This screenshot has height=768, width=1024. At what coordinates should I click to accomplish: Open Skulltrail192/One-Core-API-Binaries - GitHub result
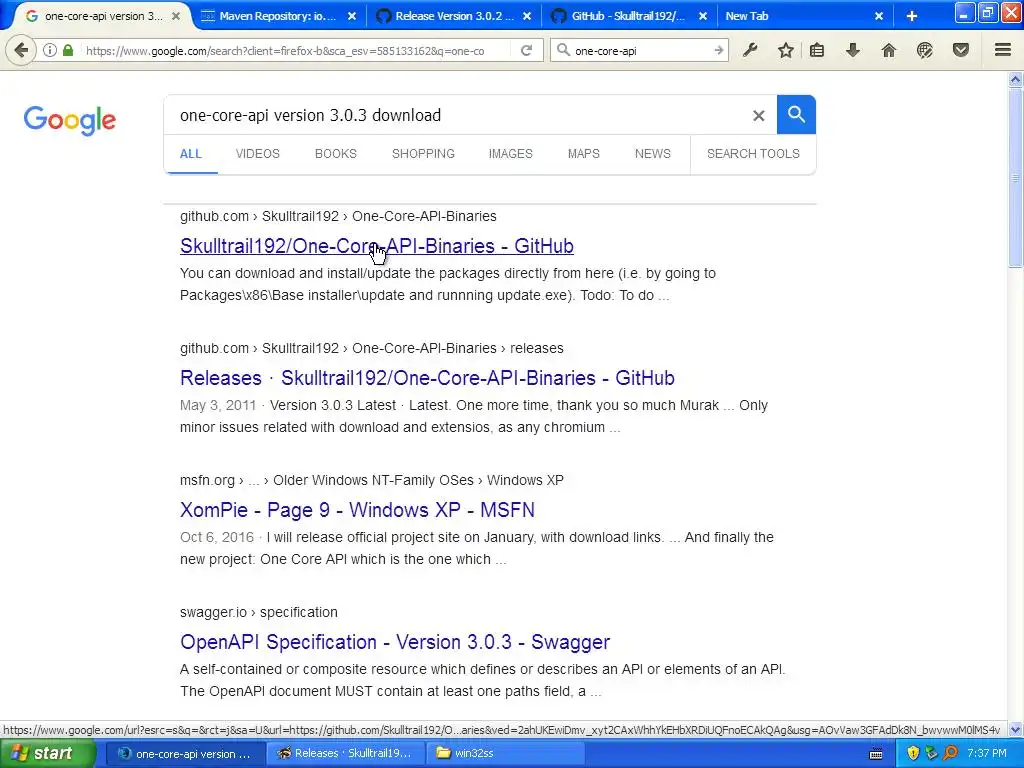[377, 246]
